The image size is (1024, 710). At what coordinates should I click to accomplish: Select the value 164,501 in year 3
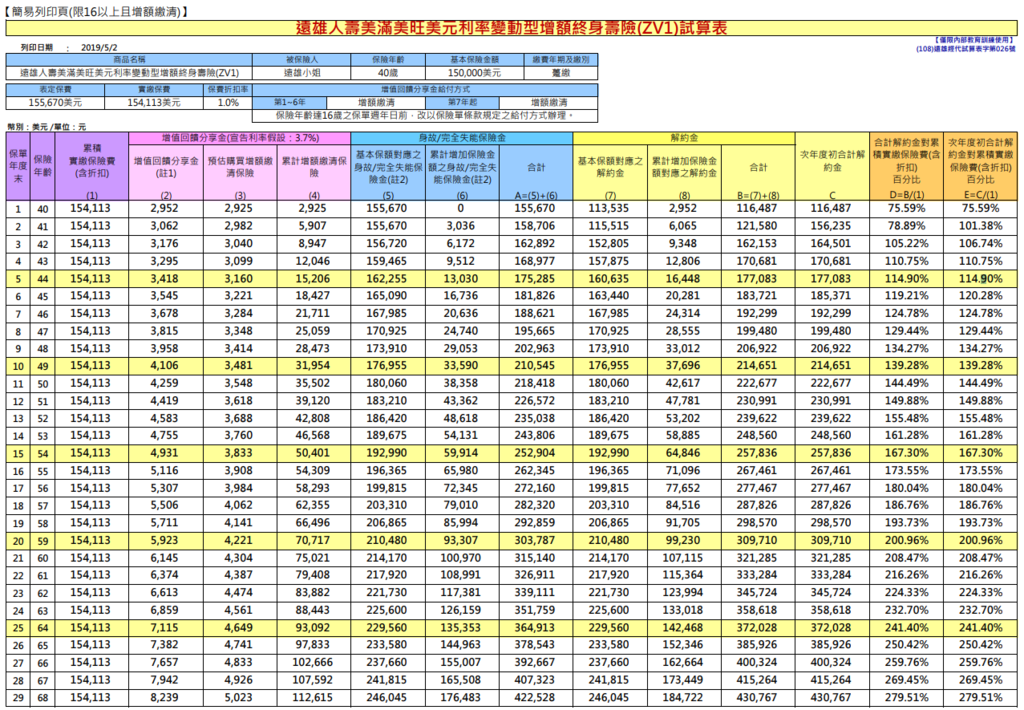point(831,244)
